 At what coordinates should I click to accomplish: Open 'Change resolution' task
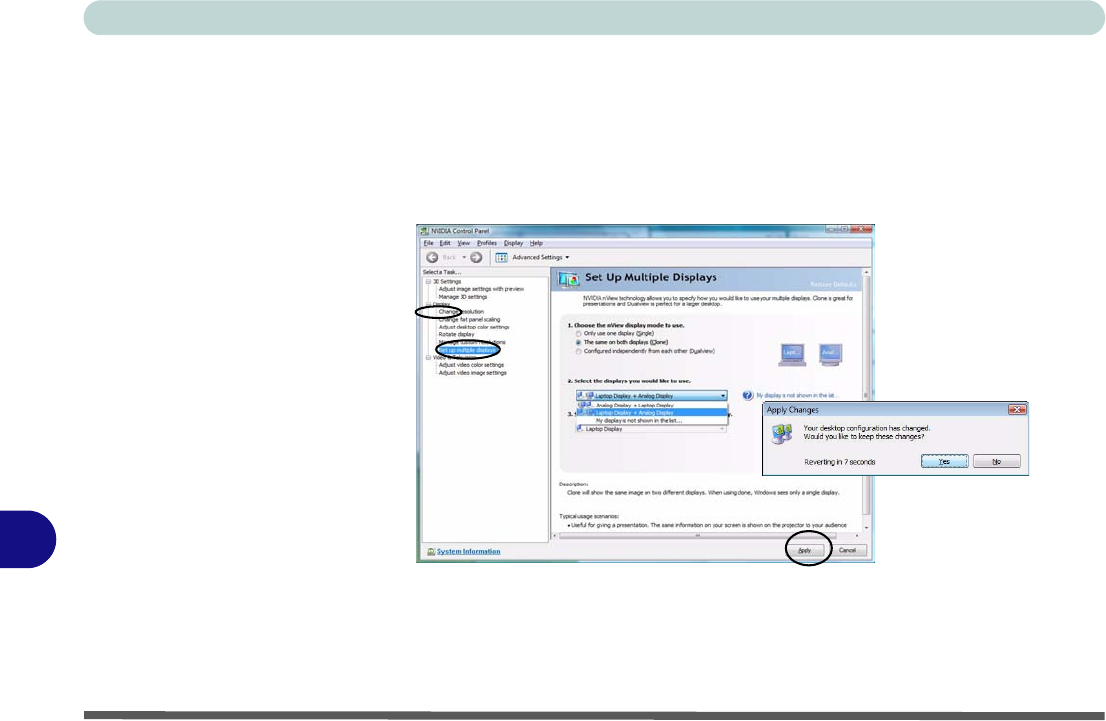point(461,312)
